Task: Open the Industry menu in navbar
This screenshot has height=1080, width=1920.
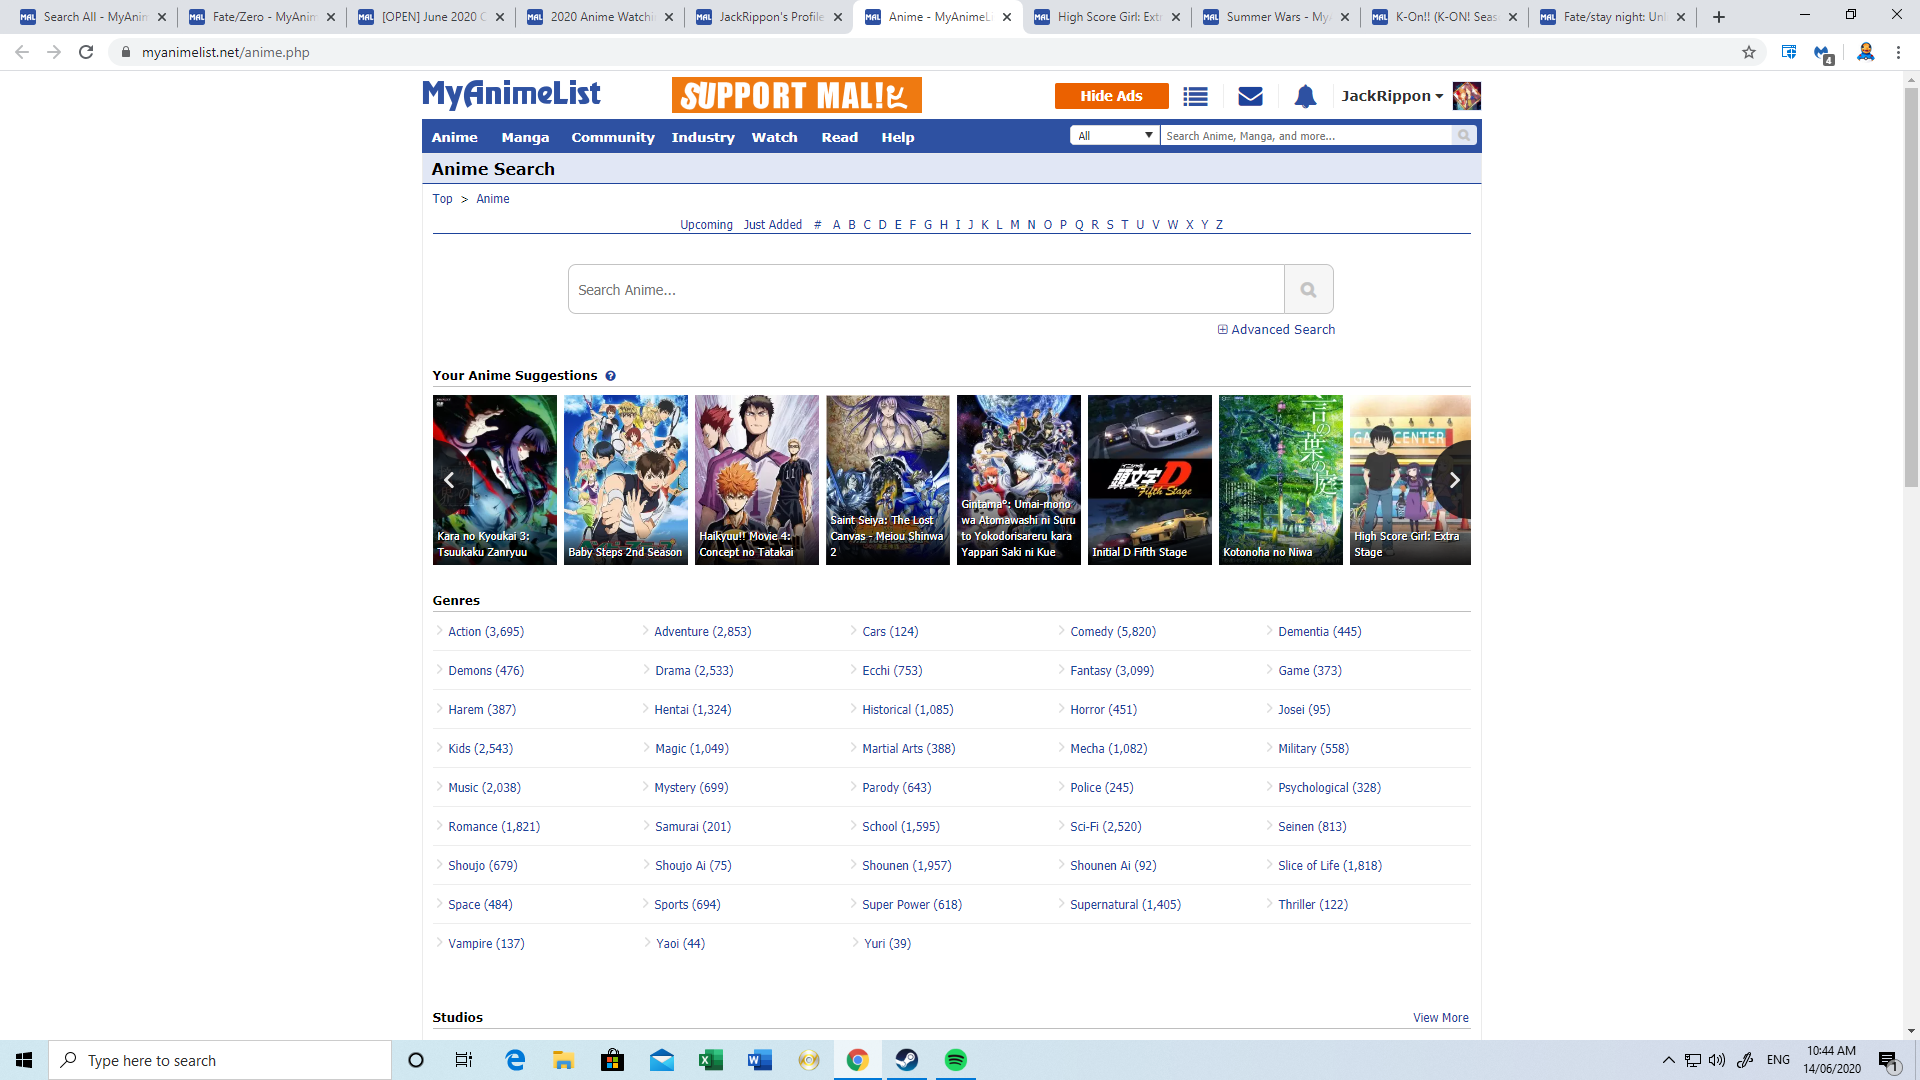Action: [703, 137]
